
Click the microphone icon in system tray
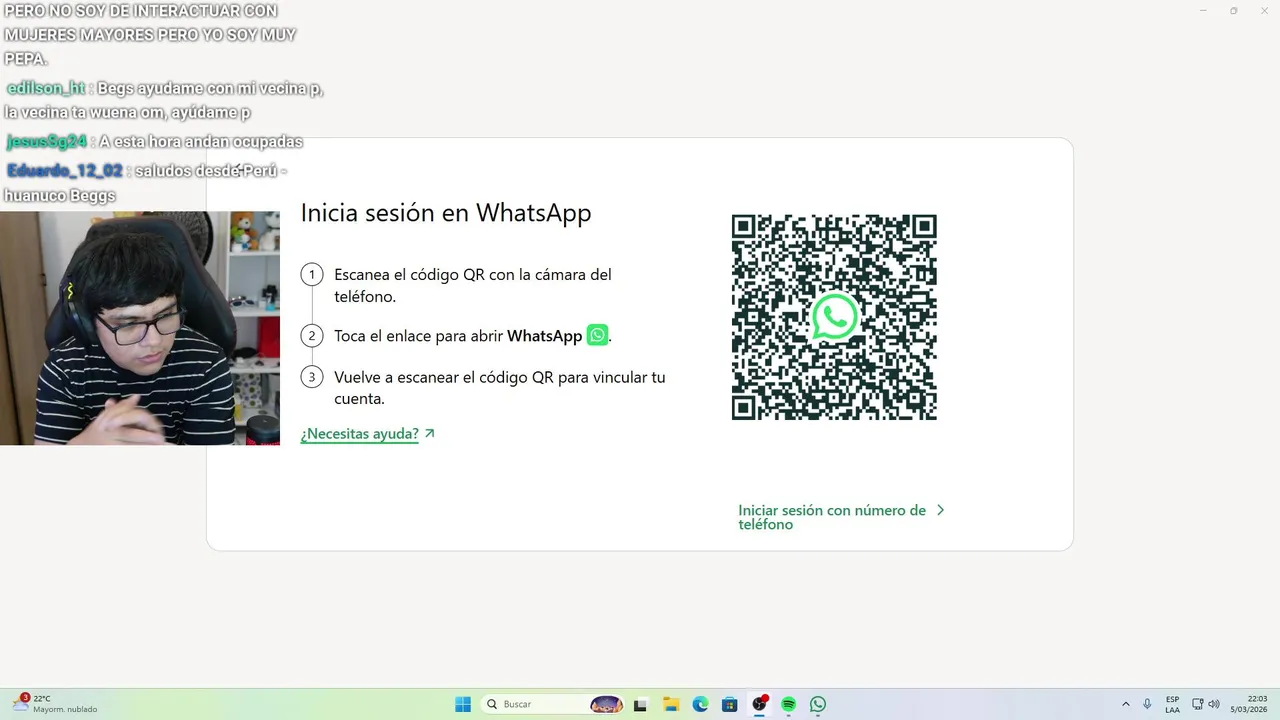[x=1147, y=704]
